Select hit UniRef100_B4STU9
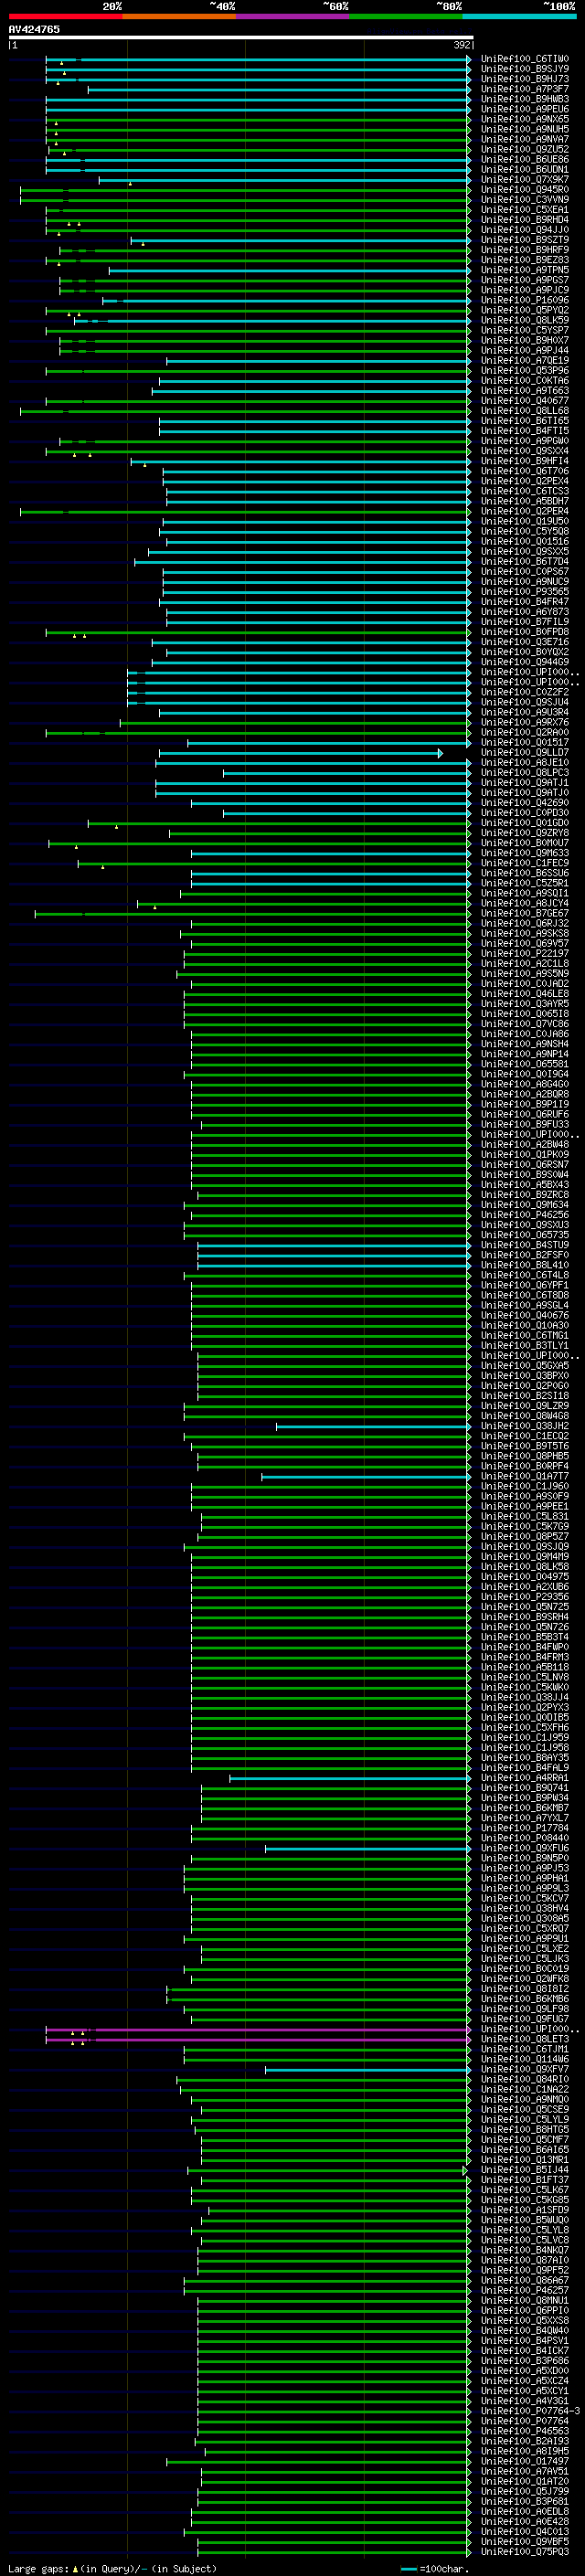585x2576 pixels. pyautogui.click(x=525, y=1246)
